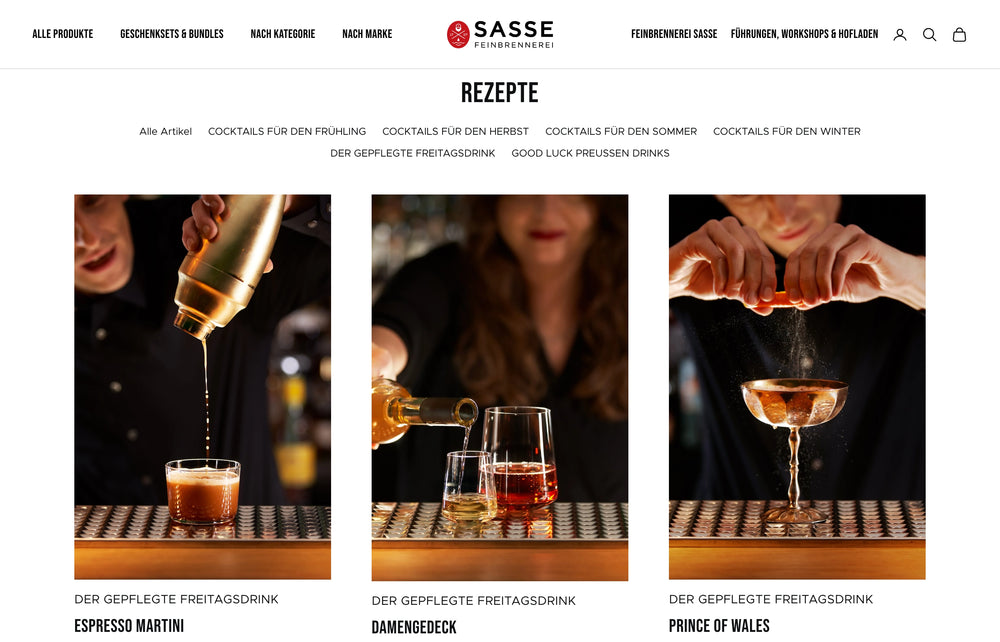Open the Damengedeck recipe title link
Image resolution: width=1000 pixels, height=642 pixels.
tap(414, 627)
